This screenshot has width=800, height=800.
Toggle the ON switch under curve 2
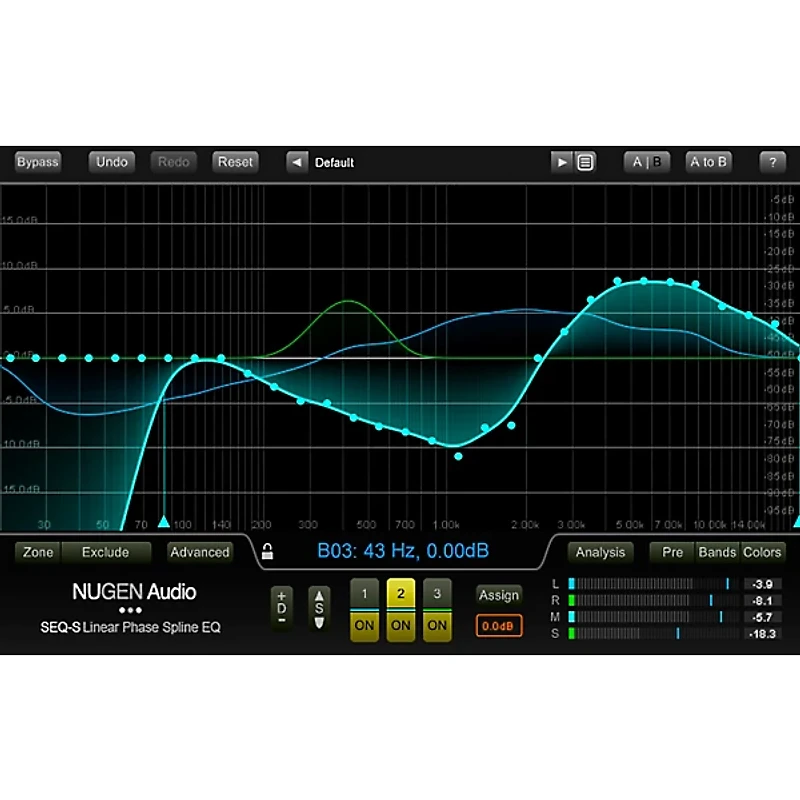tap(401, 626)
